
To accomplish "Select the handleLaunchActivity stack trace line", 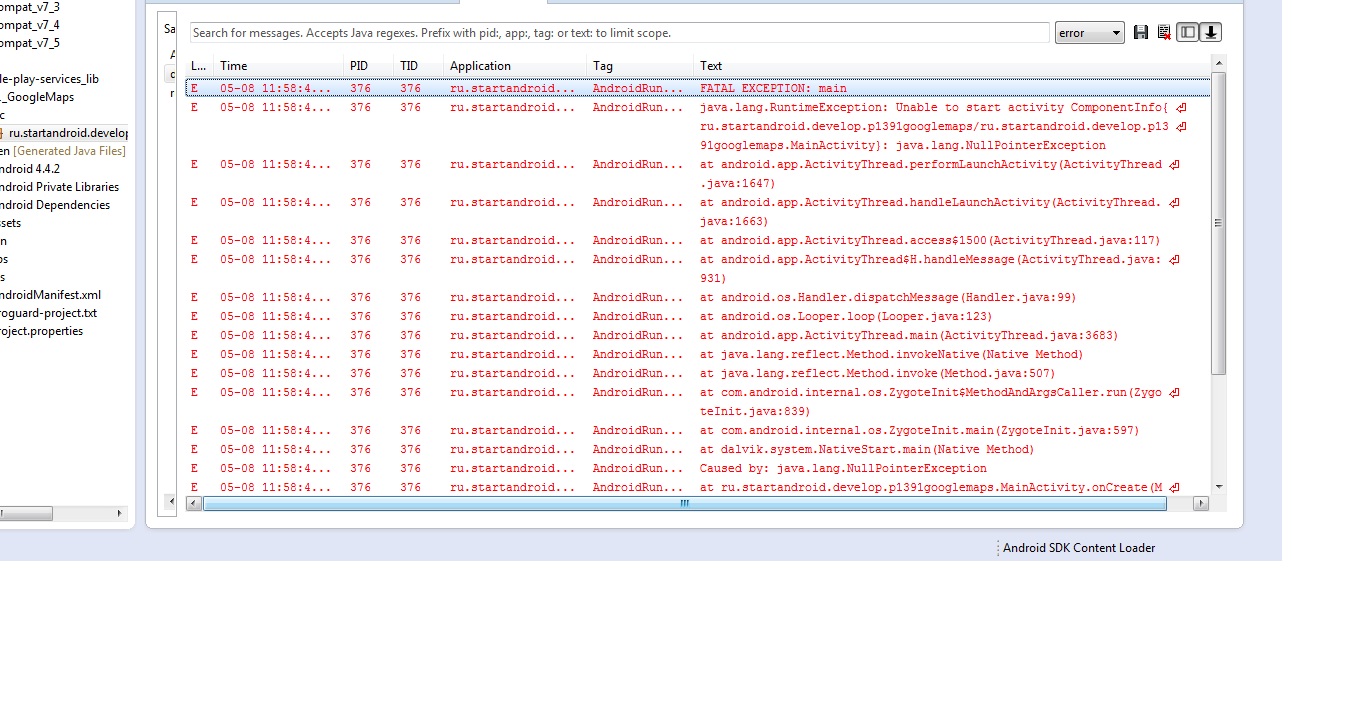I will [x=698, y=211].
